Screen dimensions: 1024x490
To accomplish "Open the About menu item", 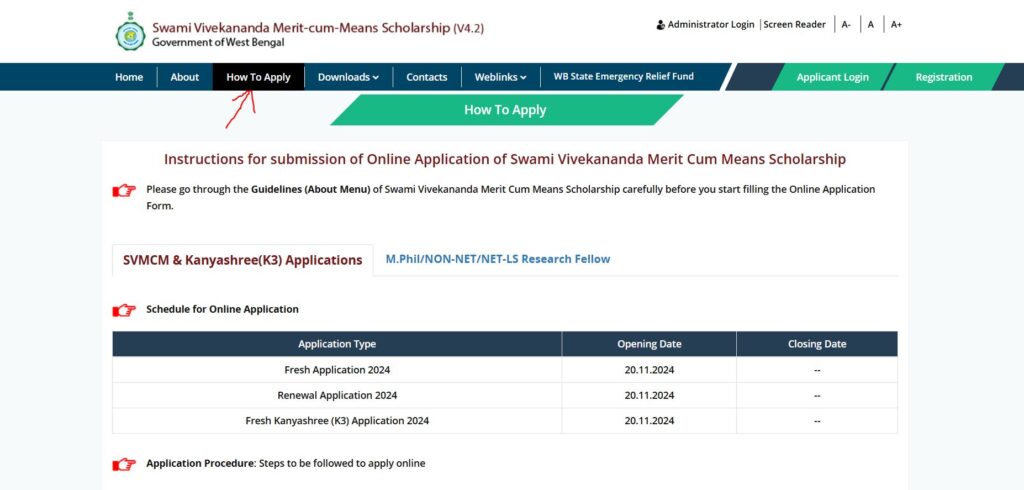I will pyautogui.click(x=184, y=77).
